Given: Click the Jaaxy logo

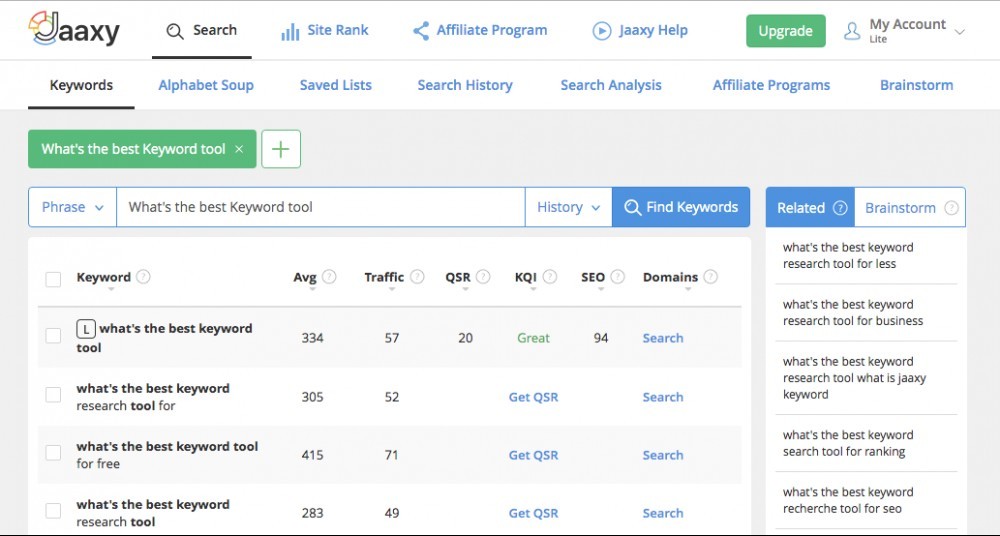Looking at the screenshot, I should (x=74, y=29).
